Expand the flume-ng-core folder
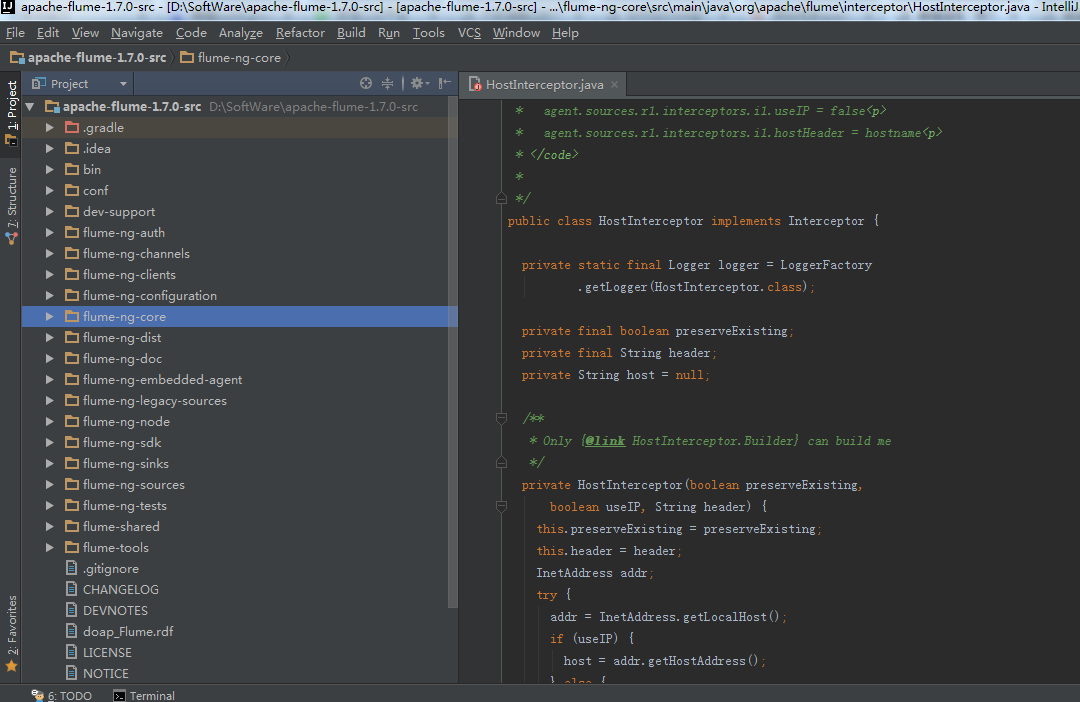This screenshot has width=1080, height=702. click(x=50, y=317)
